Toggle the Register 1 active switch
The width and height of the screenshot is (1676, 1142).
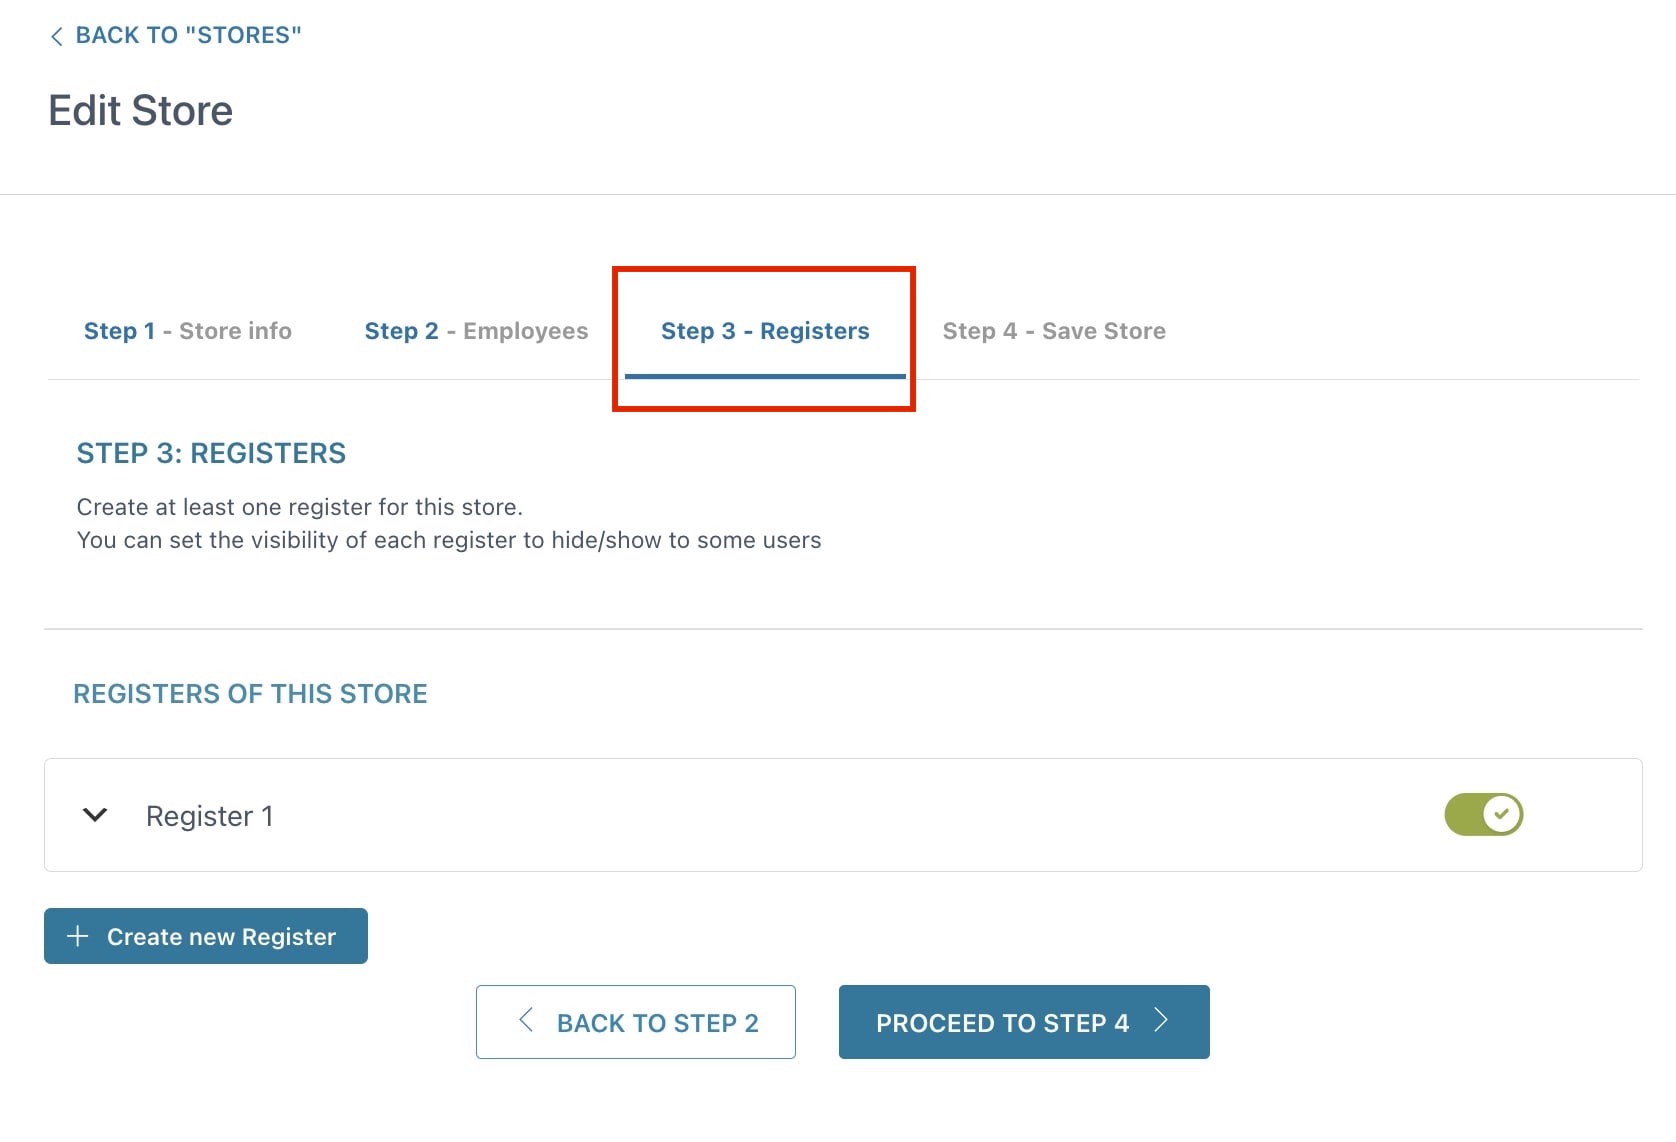(1483, 814)
